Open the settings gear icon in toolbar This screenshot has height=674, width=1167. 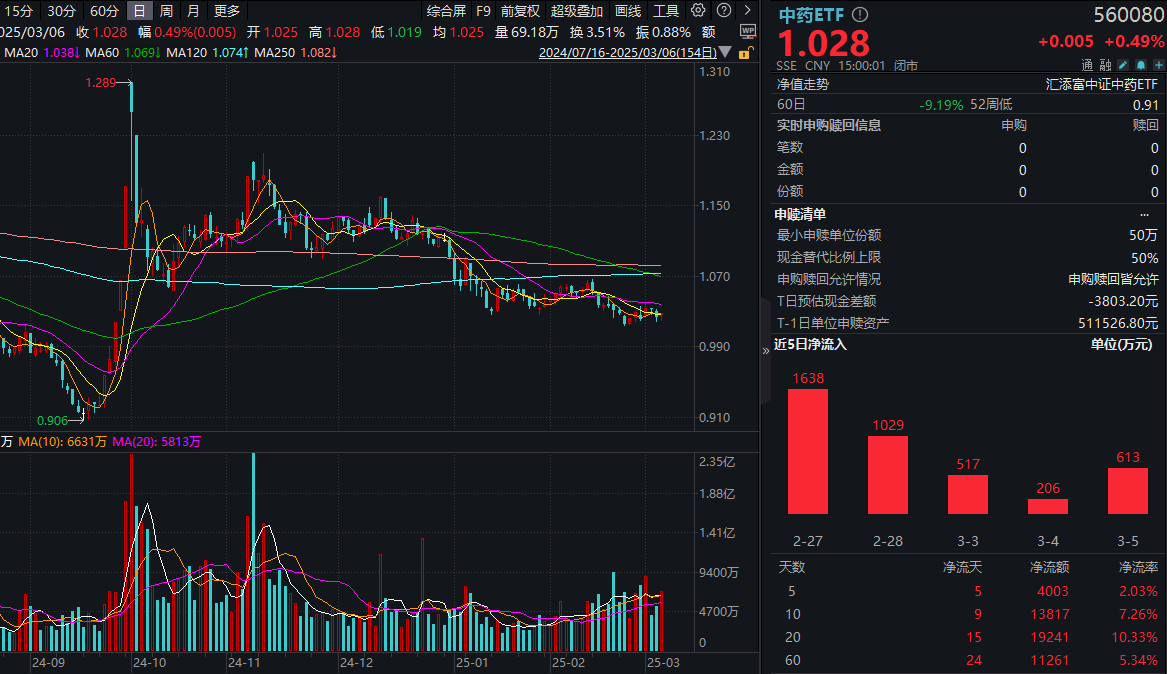click(697, 10)
